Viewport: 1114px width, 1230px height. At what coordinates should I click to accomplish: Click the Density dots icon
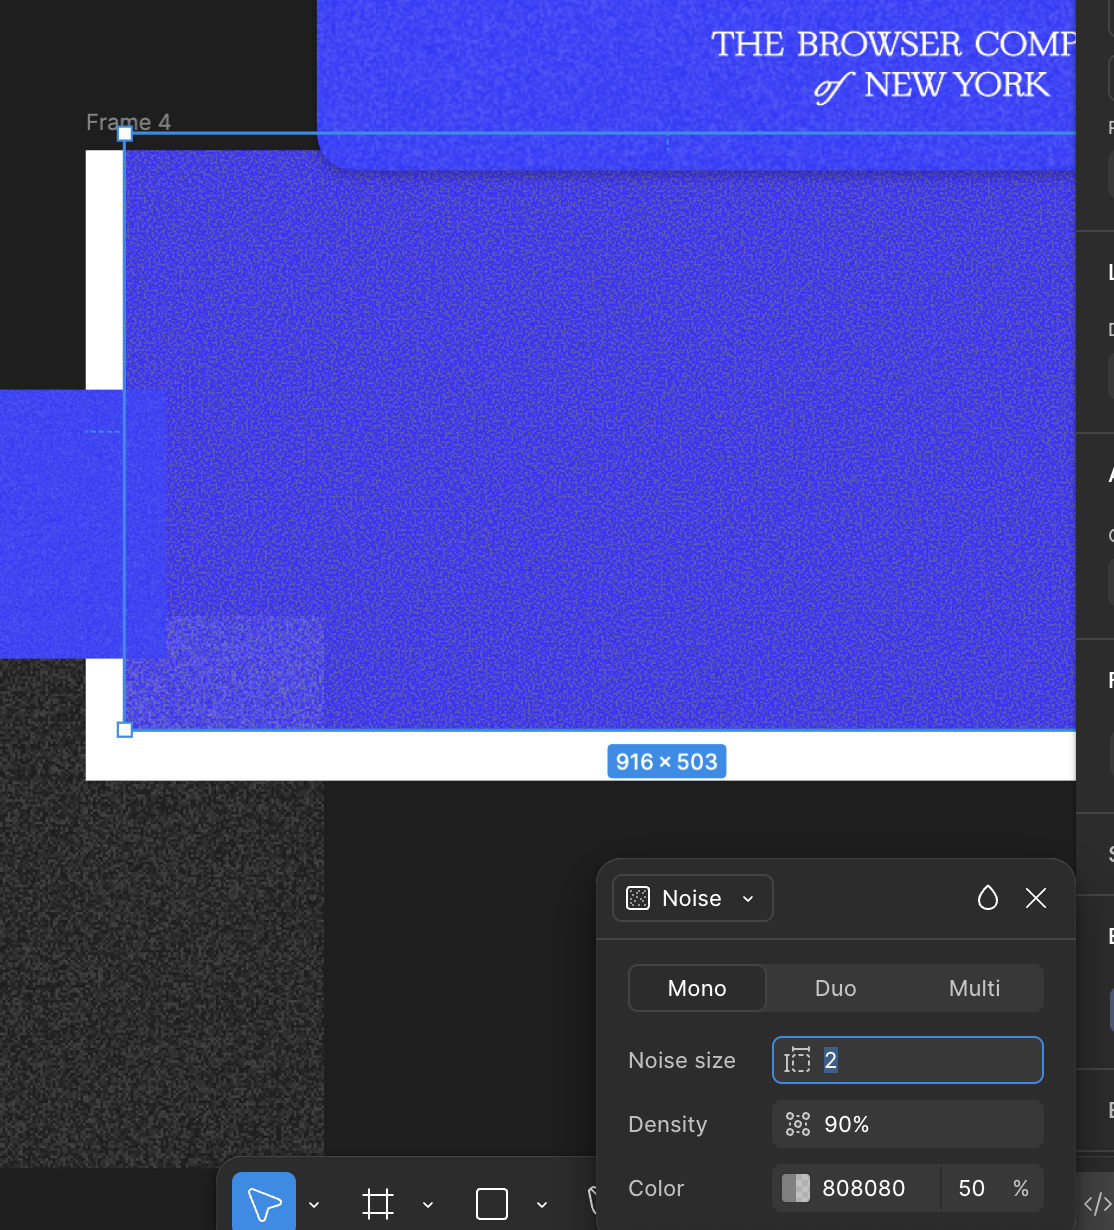click(x=798, y=1124)
